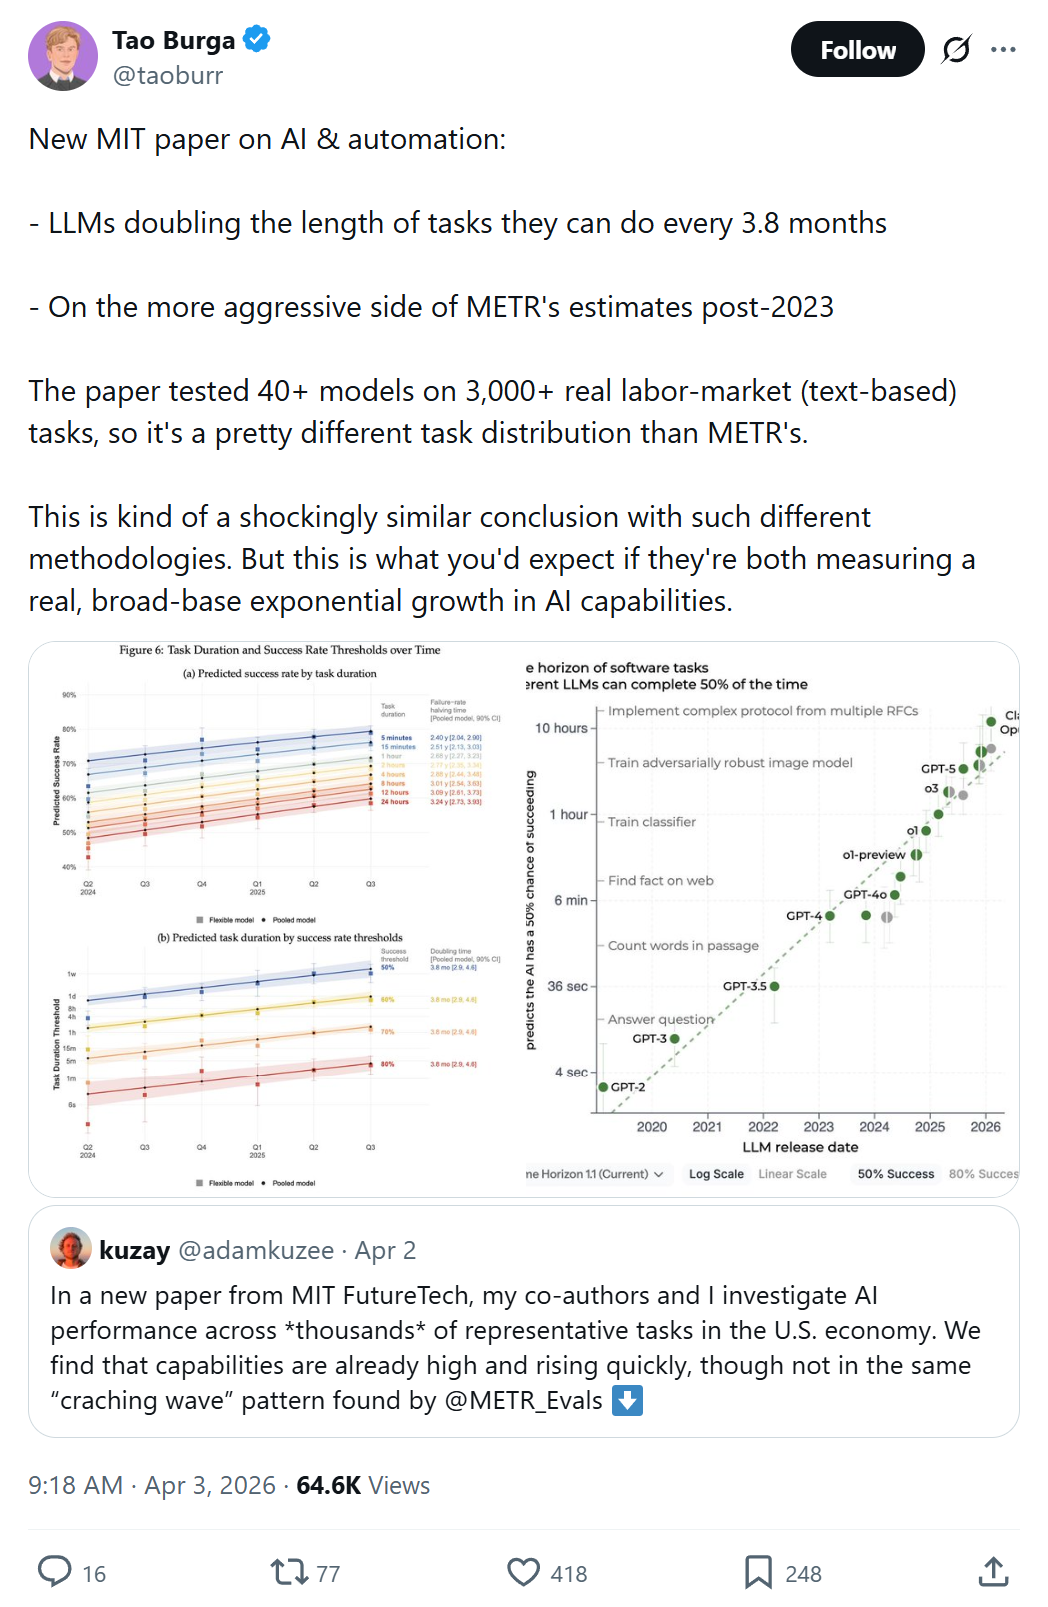This screenshot has height=1607, width=1048.
Task: Open the METR time horizon chart image
Action: 772,919
